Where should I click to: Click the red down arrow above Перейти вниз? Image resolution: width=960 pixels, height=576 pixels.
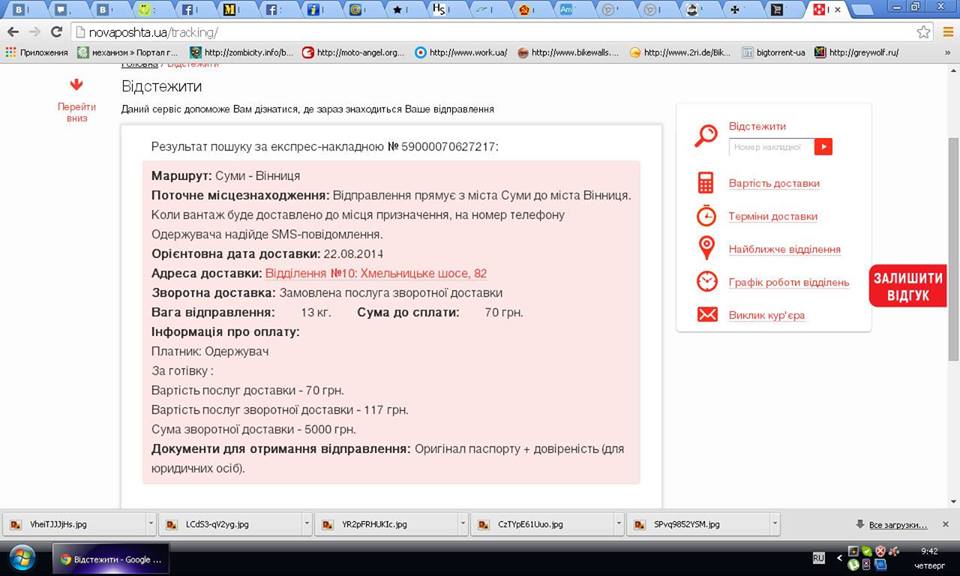click(77, 84)
